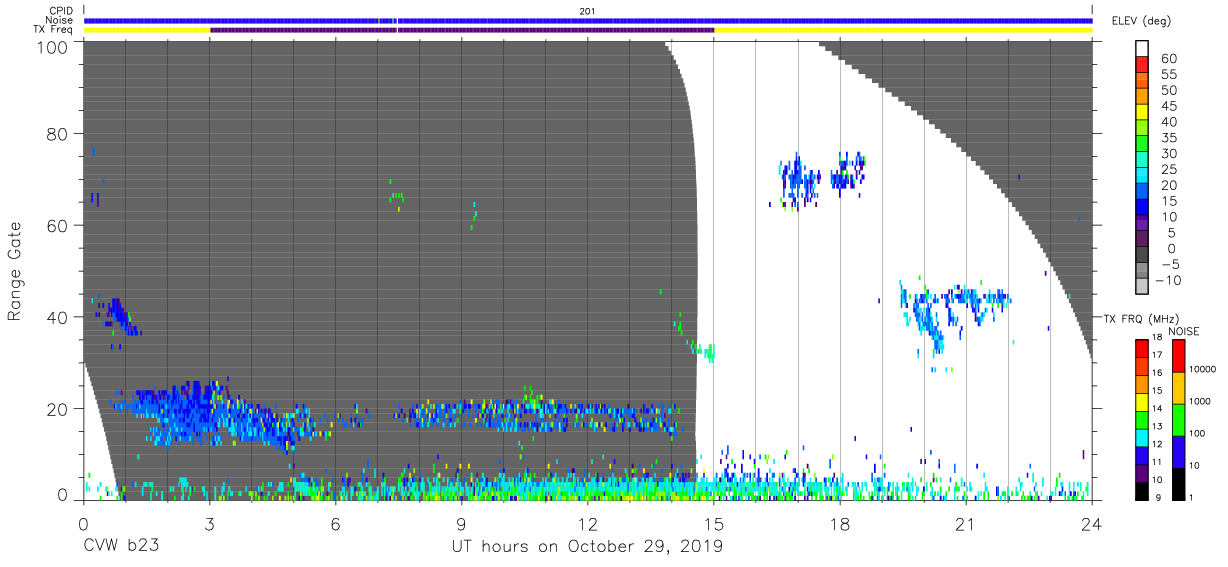Click the Range Gate axis label

click(15, 271)
